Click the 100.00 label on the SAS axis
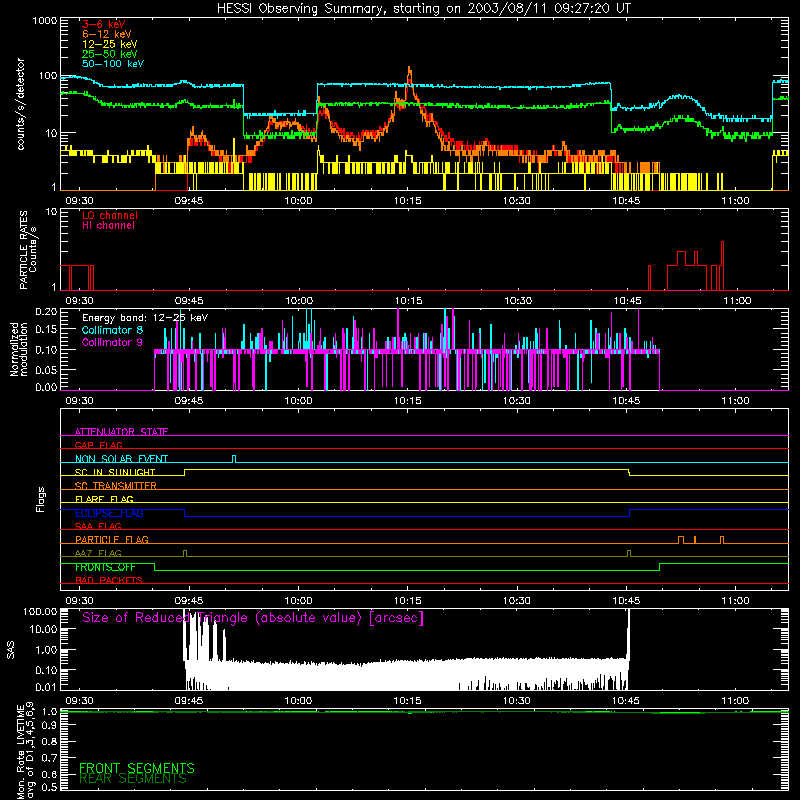Viewport: 800px width, 800px height. point(40,611)
